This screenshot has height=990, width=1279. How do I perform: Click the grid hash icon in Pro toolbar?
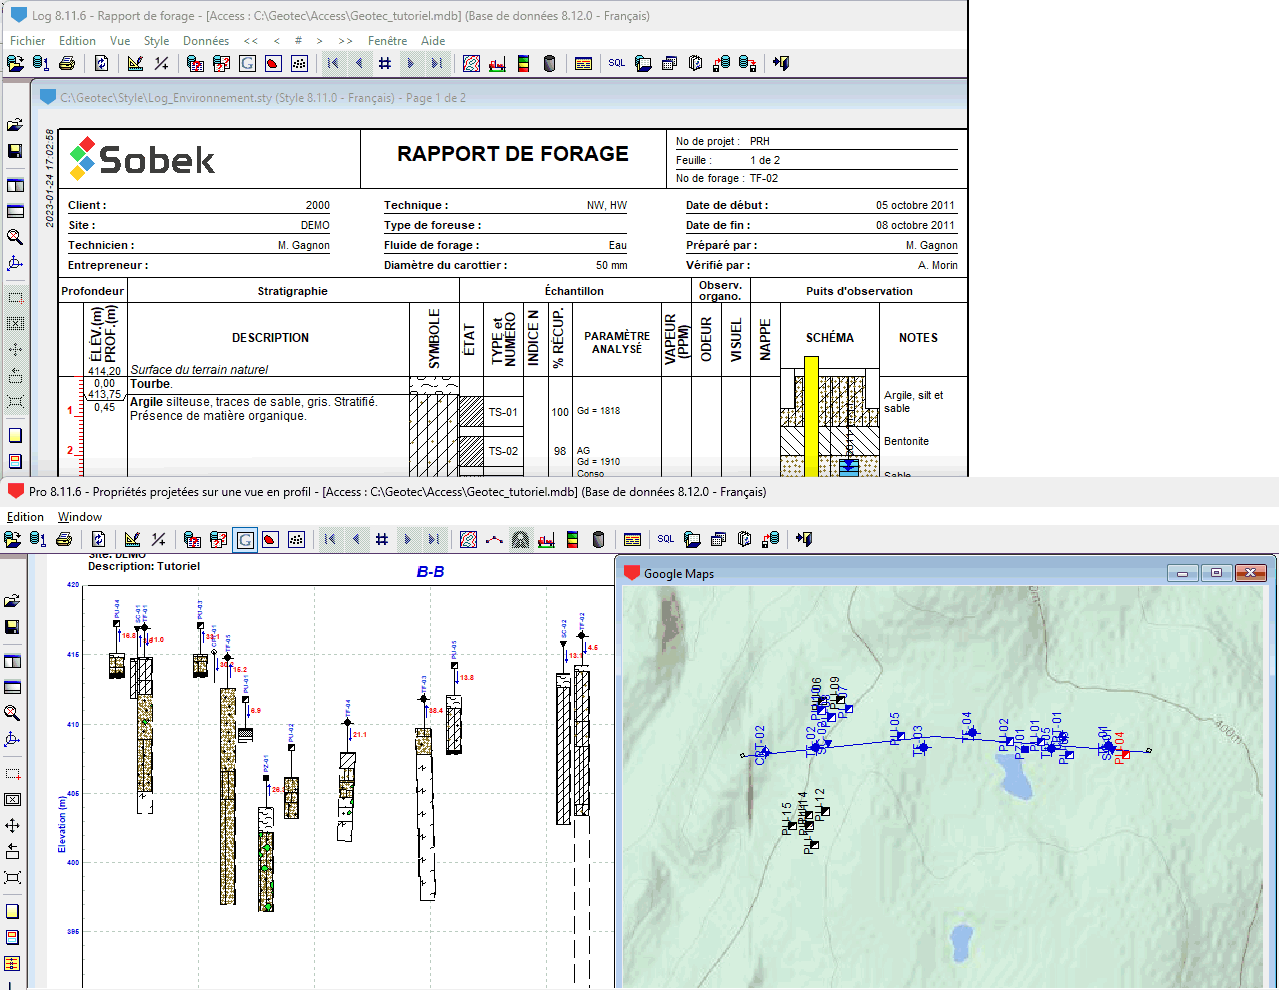[x=382, y=539]
